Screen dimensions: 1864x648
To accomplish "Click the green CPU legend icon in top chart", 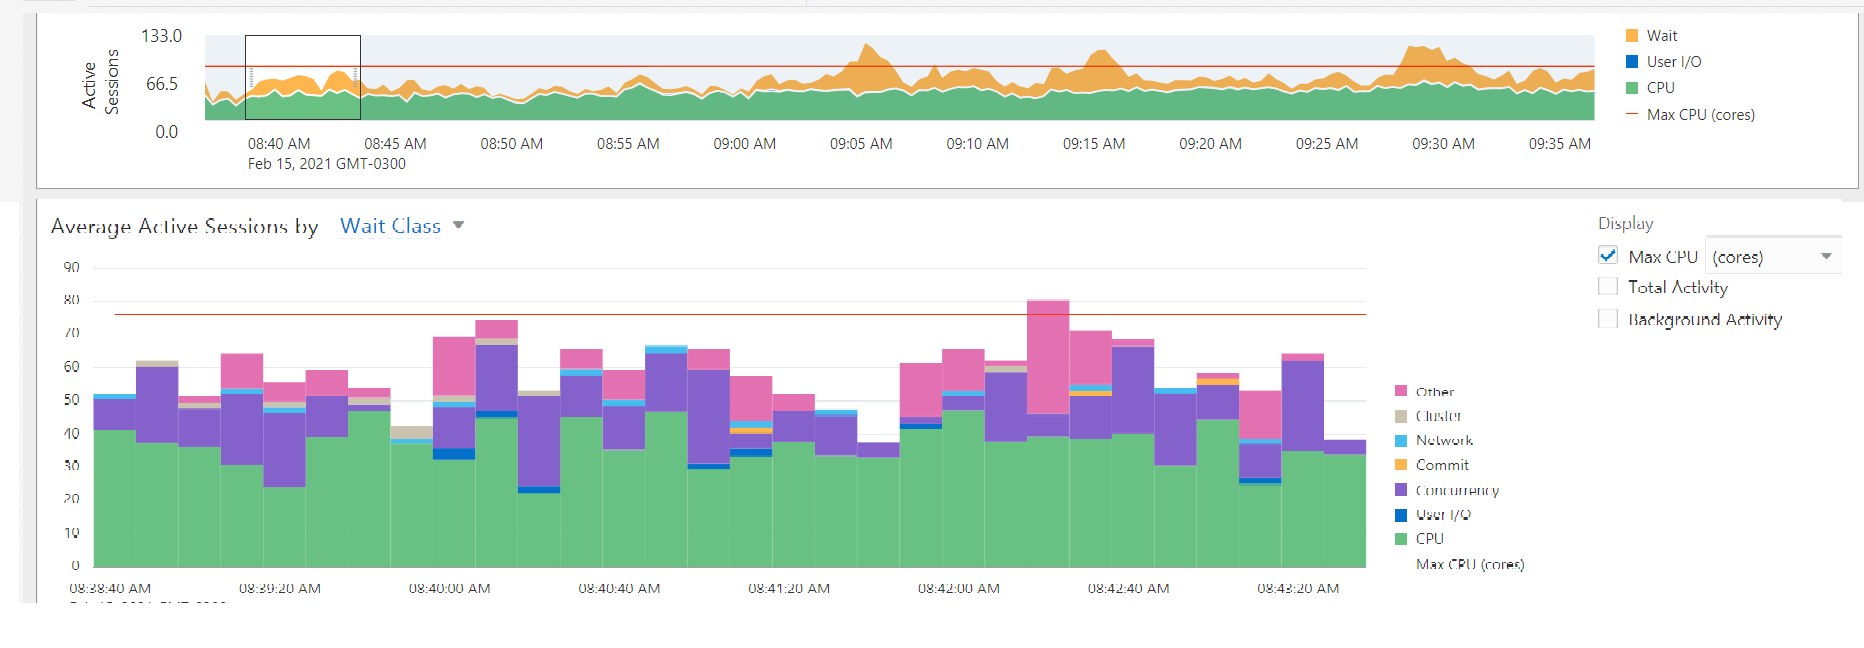I will (x=1632, y=88).
